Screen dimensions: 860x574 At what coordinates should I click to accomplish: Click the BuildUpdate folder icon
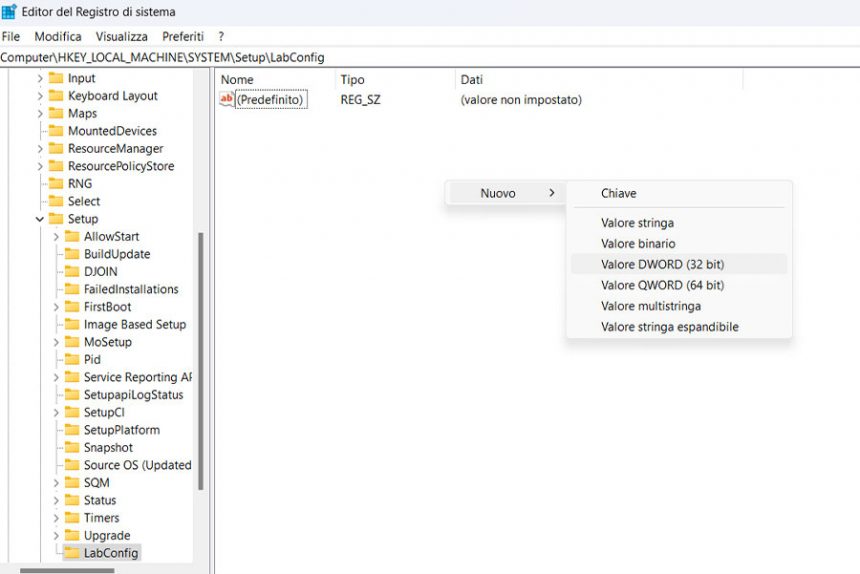72,254
